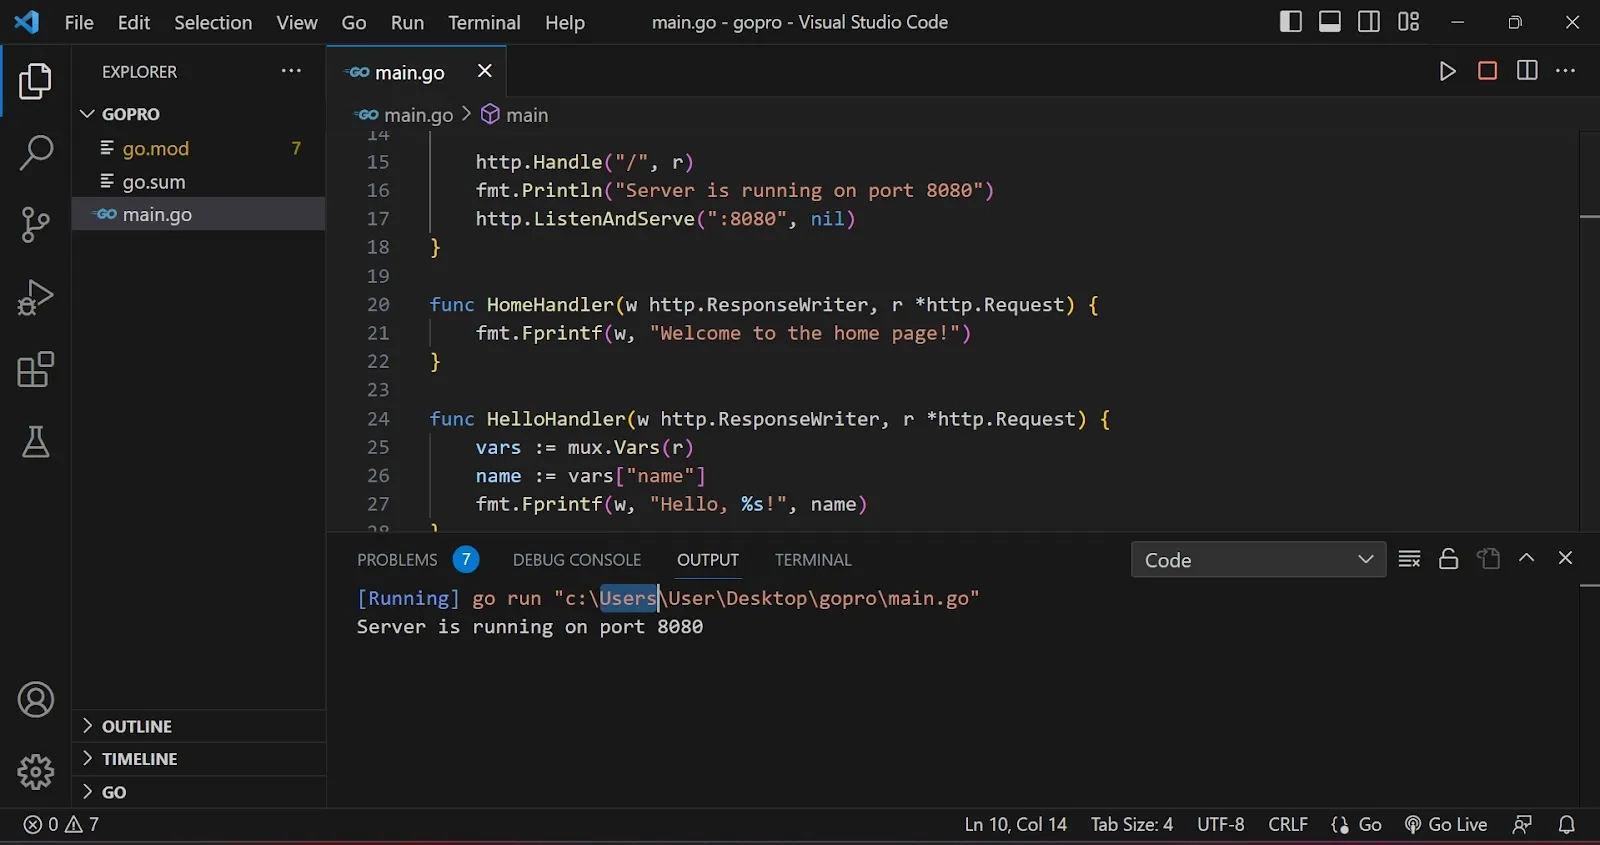This screenshot has width=1600, height=845.
Task: Split the editor to the right
Action: tap(1527, 71)
